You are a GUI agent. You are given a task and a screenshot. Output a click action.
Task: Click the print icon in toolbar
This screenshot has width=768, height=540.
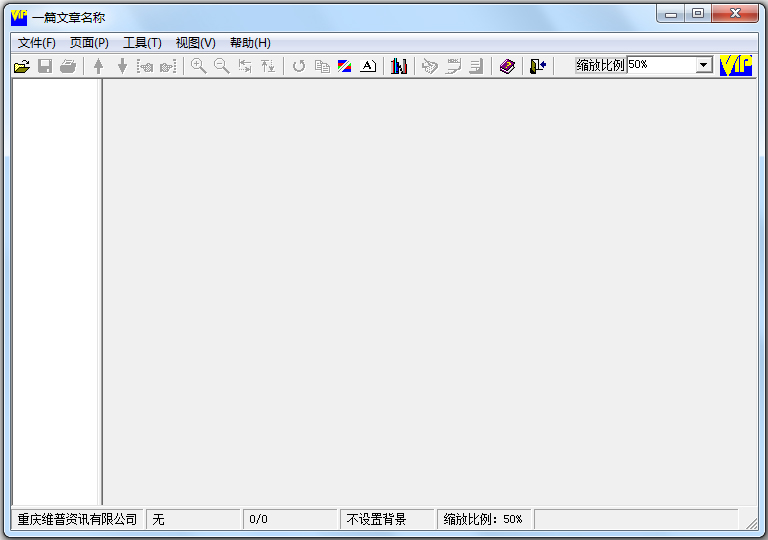[x=68, y=66]
